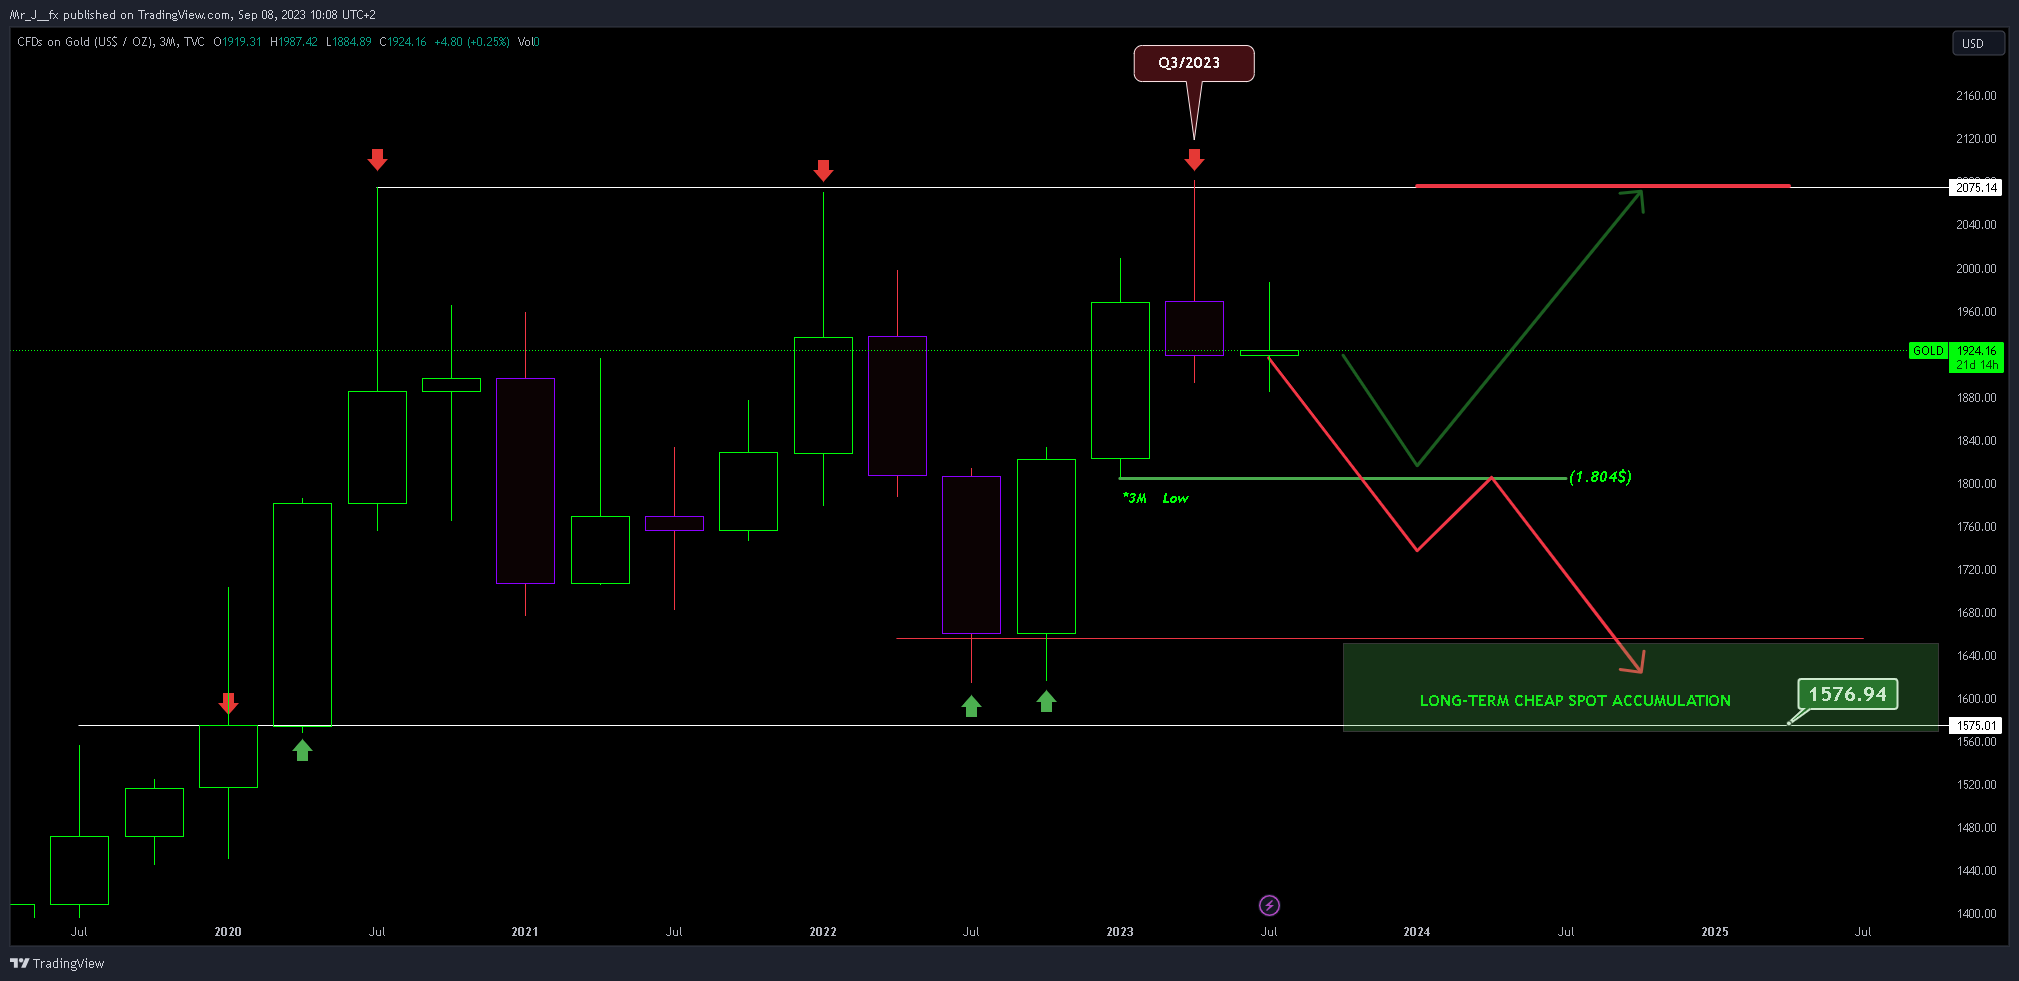Click the 2022 time axis label
This screenshot has height=981, width=2019.
[x=823, y=932]
